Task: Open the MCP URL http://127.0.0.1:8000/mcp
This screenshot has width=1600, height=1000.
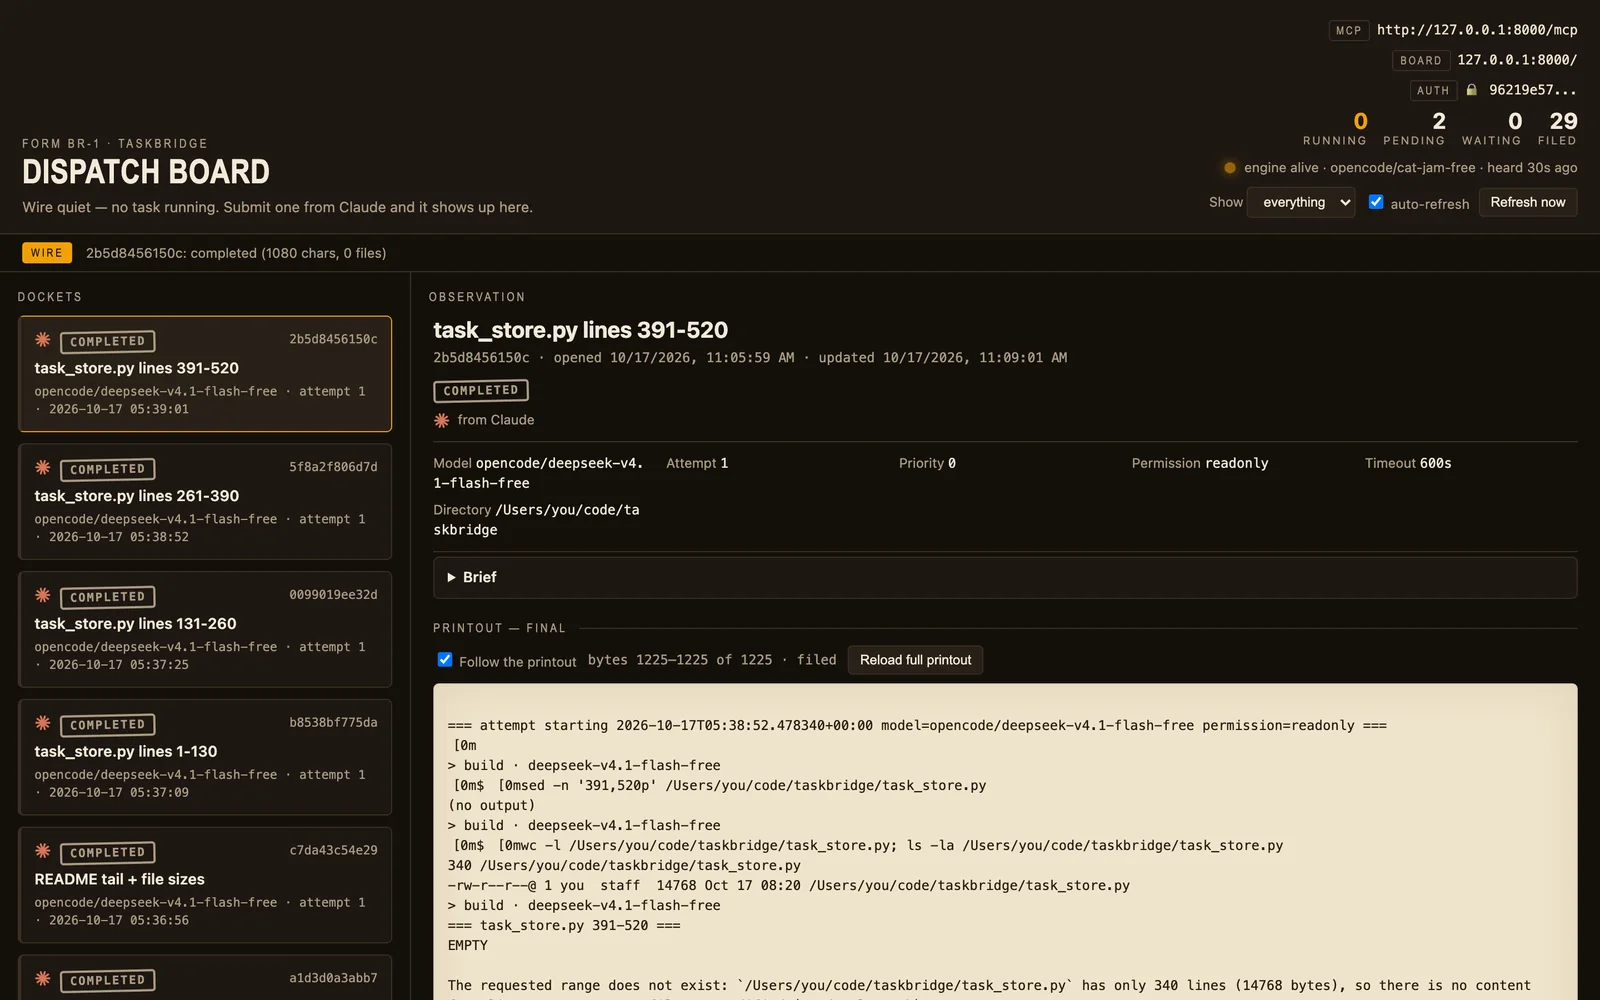Action: [x=1477, y=30]
